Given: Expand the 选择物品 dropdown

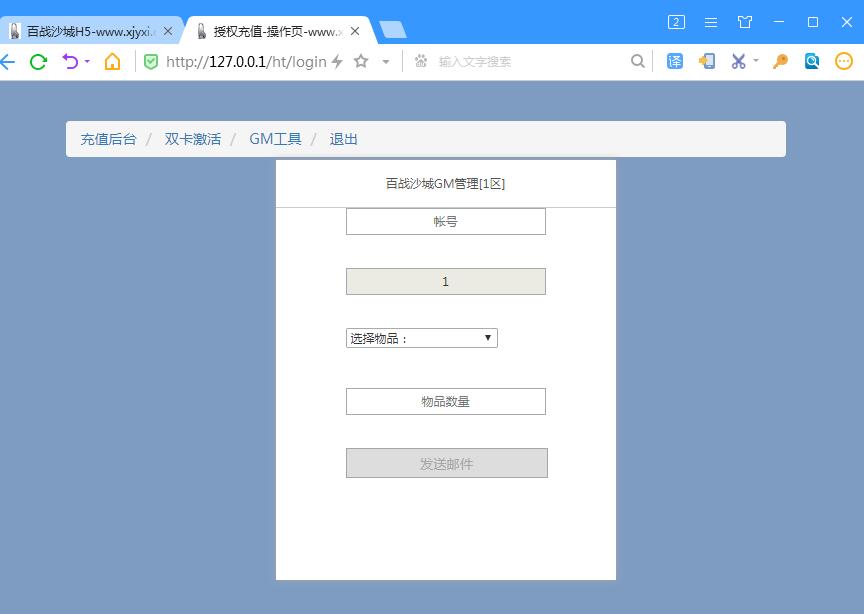Looking at the screenshot, I should [421, 338].
